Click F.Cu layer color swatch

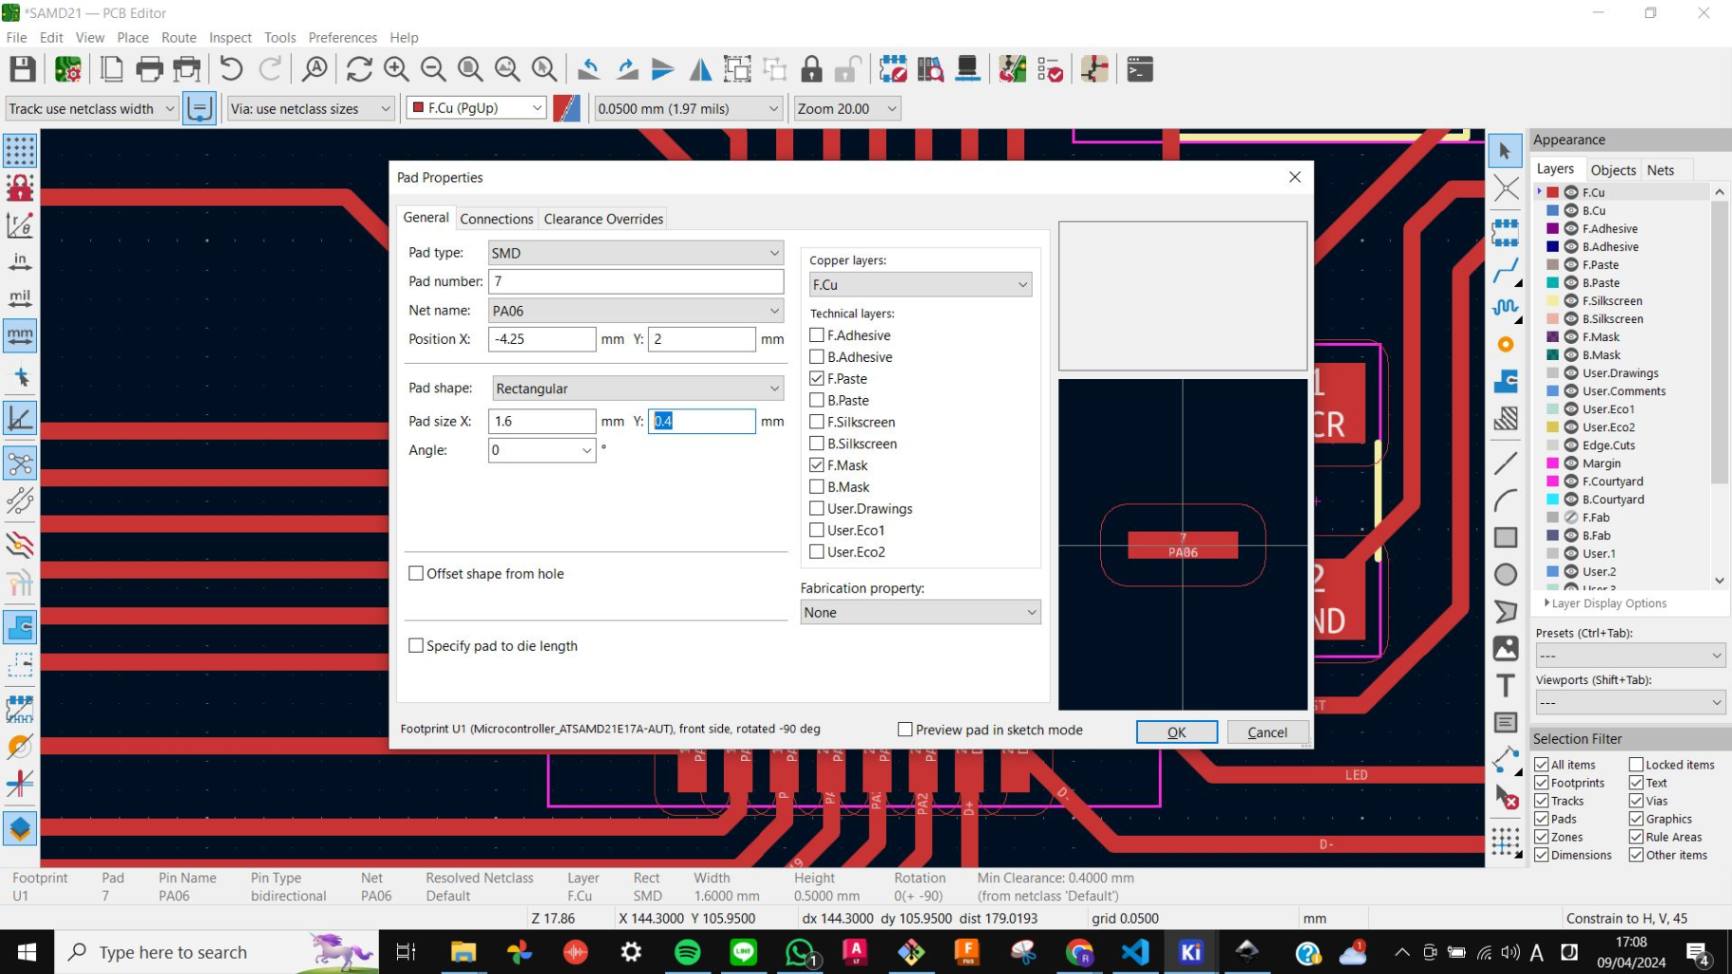(1553, 193)
